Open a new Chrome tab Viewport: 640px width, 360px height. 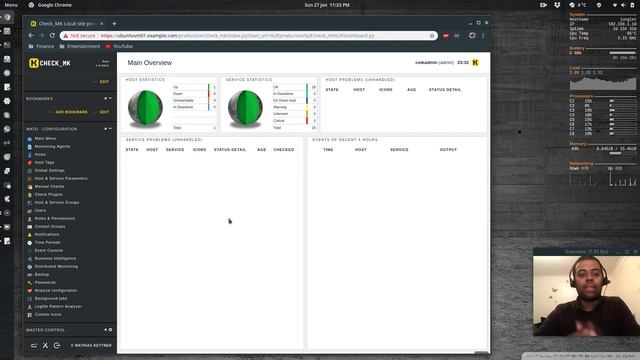tap(114, 24)
